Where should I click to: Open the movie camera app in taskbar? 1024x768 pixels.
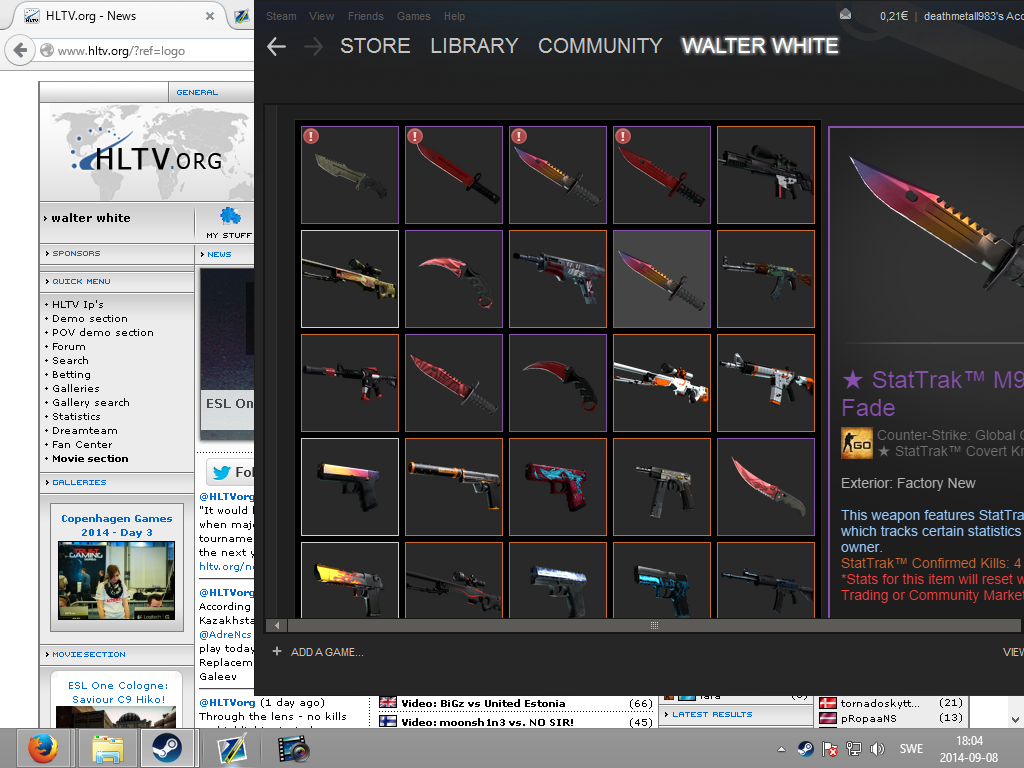tap(293, 749)
